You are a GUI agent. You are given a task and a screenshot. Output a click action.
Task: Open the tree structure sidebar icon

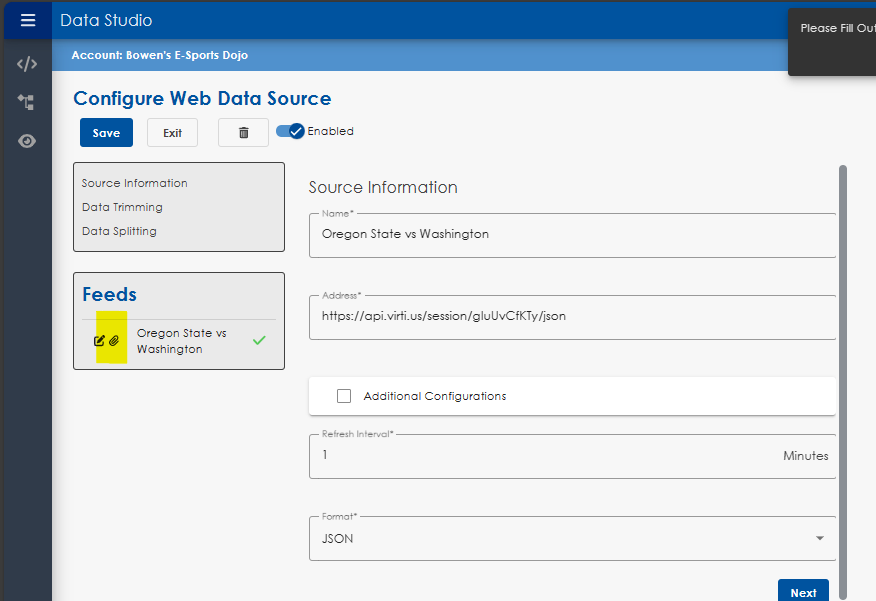(x=27, y=102)
